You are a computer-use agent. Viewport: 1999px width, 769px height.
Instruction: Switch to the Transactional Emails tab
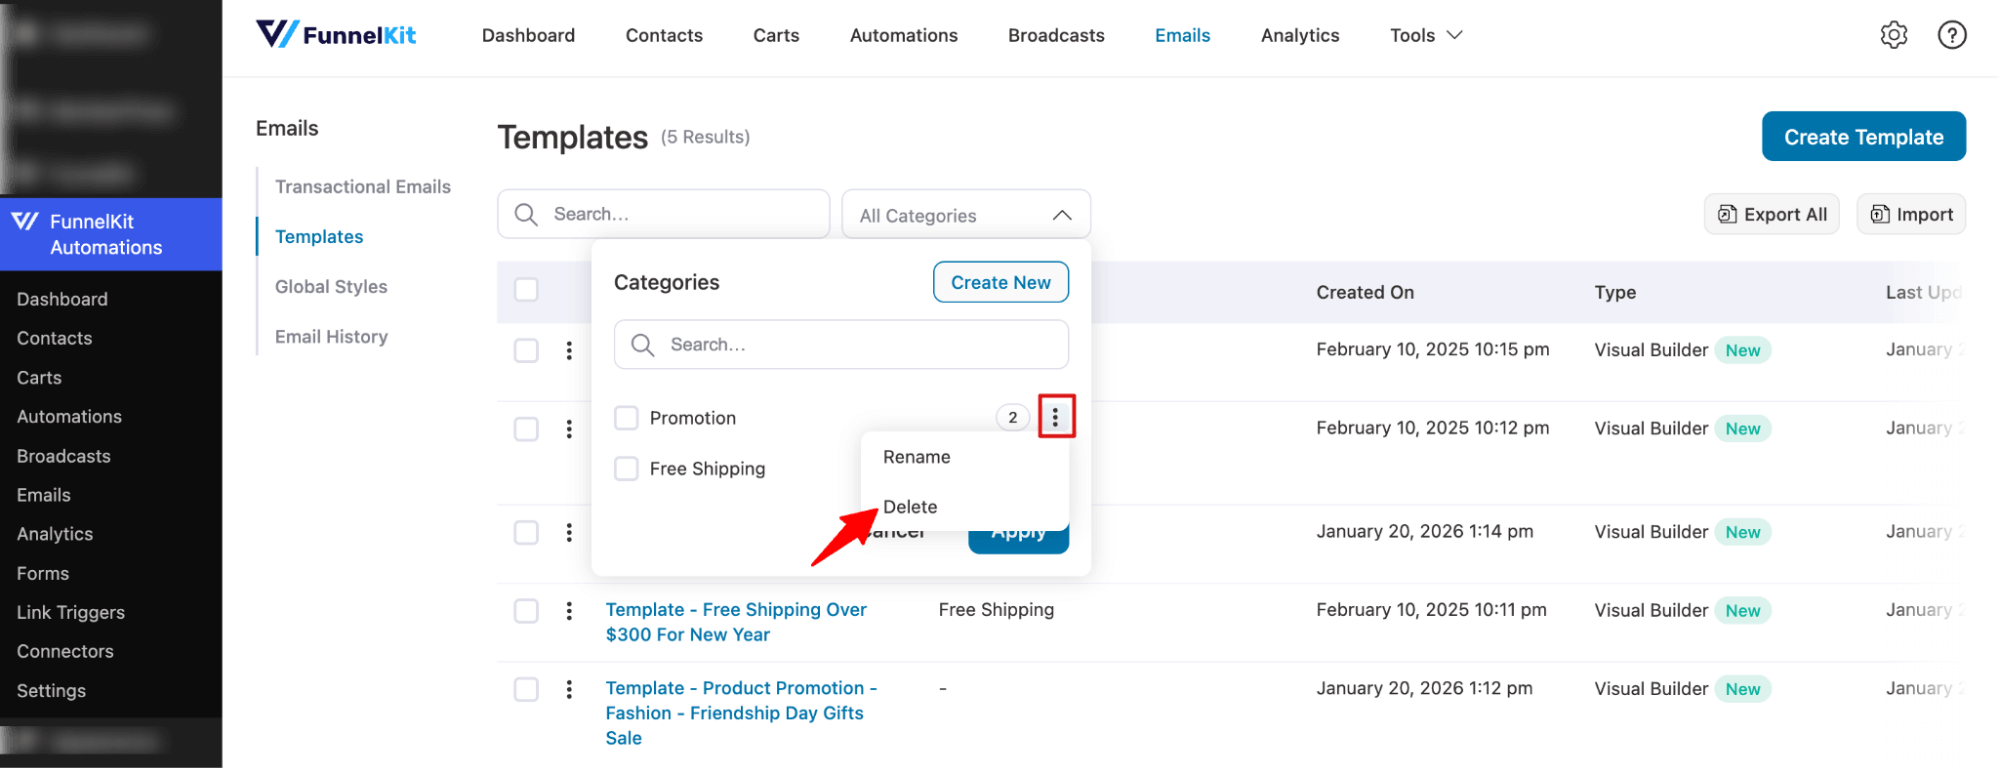point(362,186)
